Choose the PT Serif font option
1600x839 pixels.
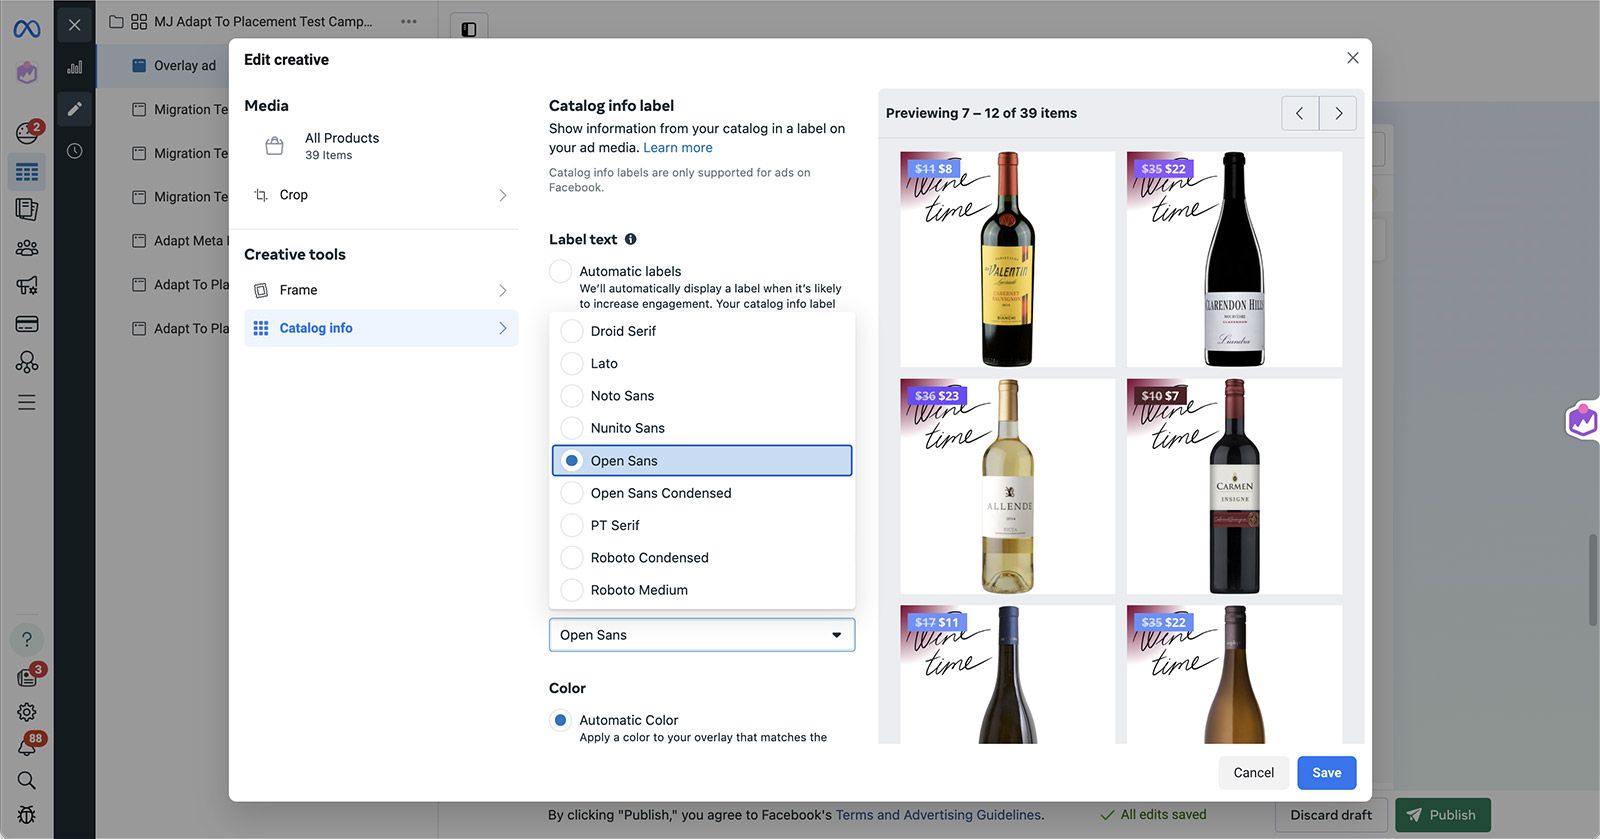(x=702, y=525)
